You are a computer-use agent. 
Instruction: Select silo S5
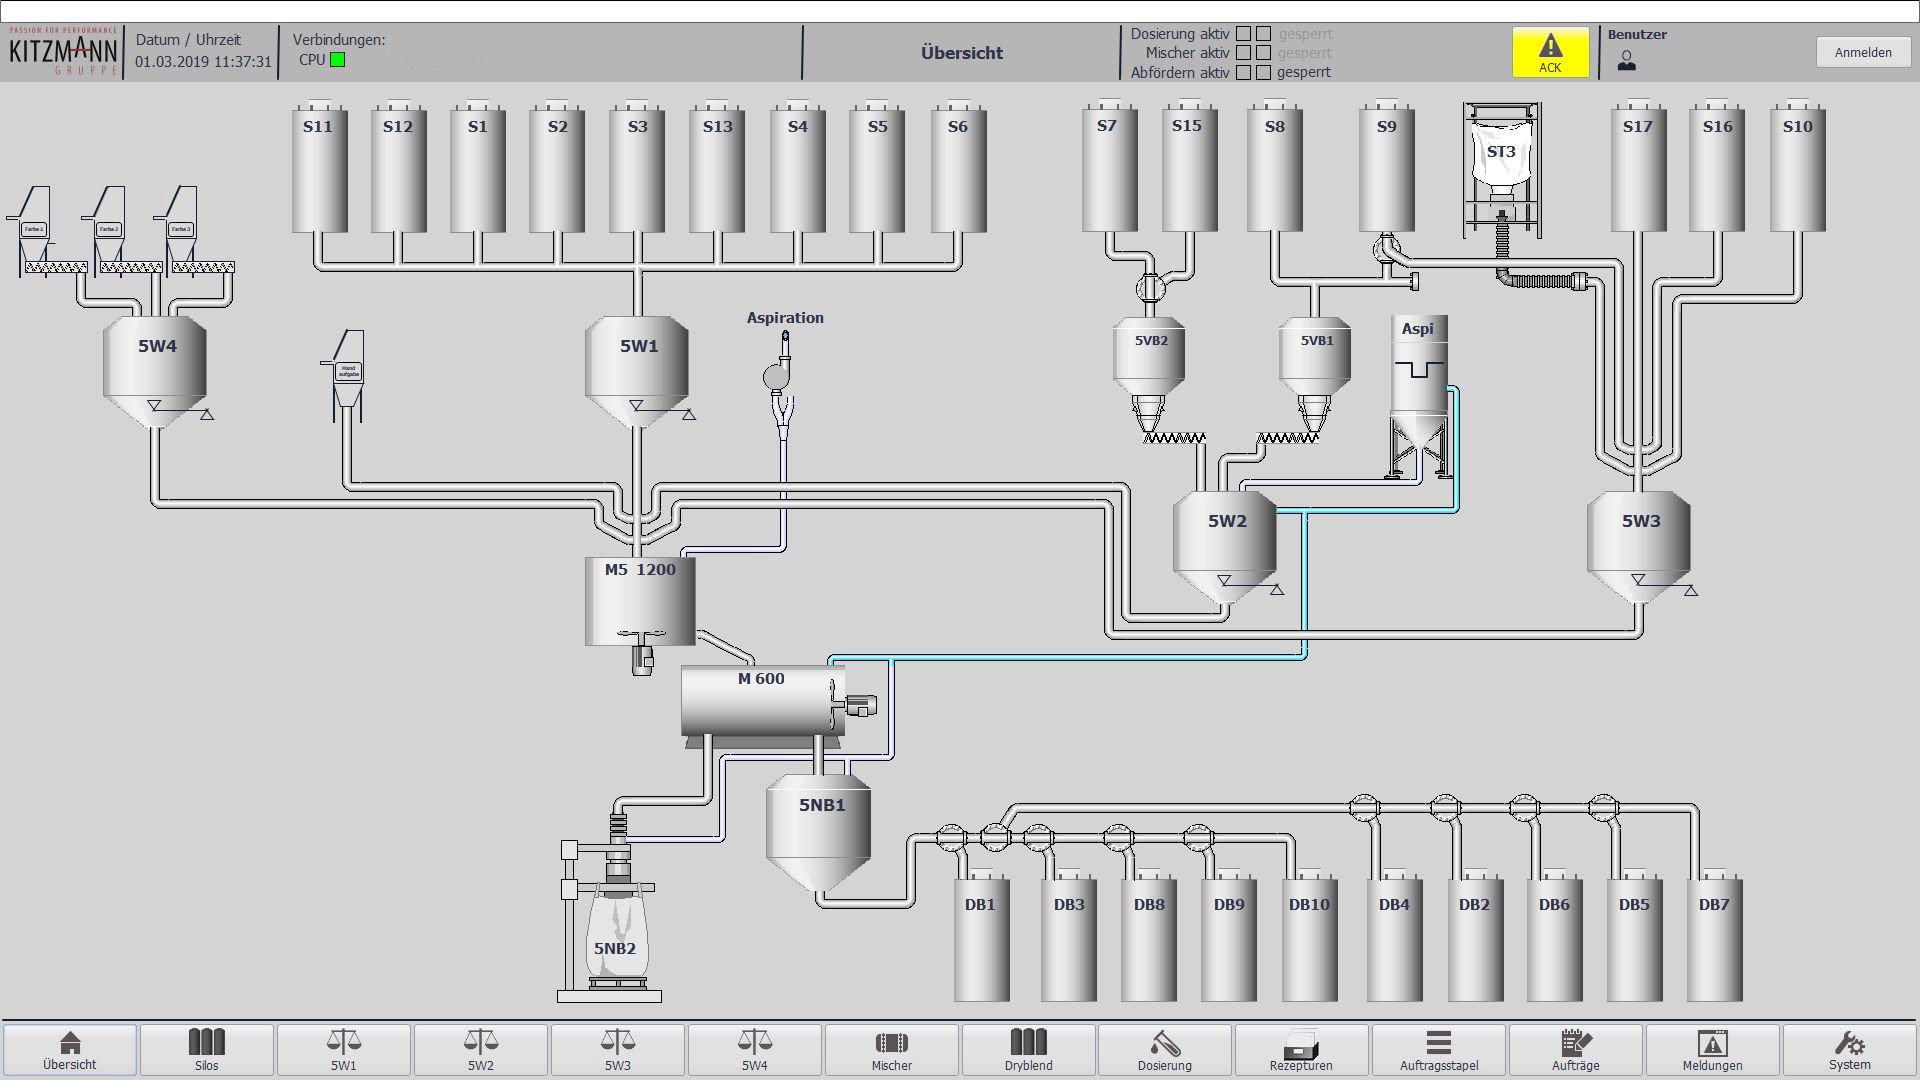coord(878,166)
